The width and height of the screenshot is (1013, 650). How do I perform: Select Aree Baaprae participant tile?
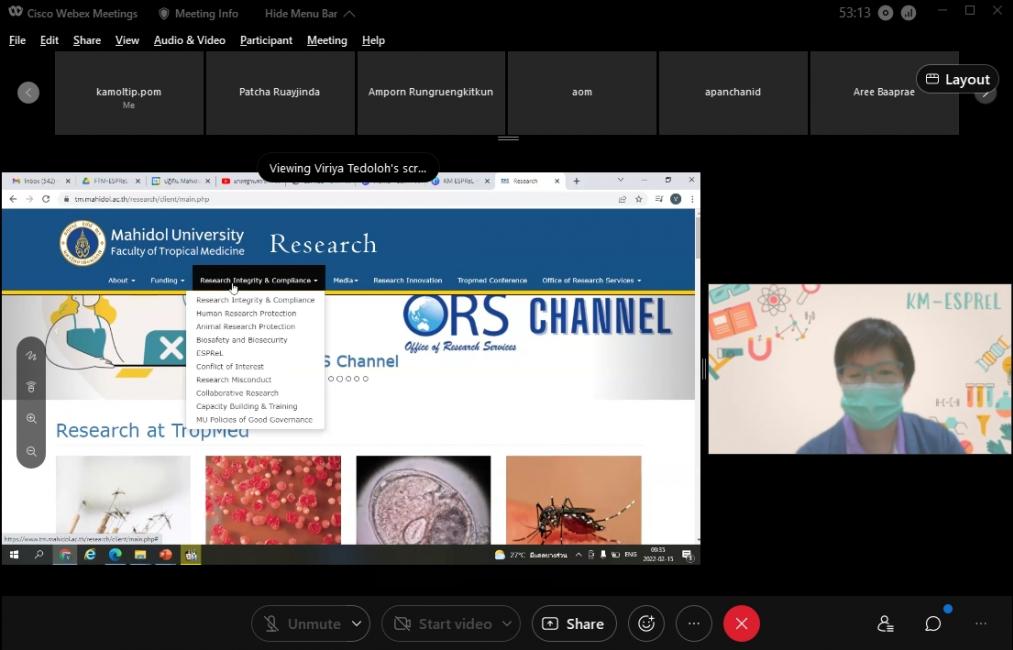pyautogui.click(x=884, y=93)
